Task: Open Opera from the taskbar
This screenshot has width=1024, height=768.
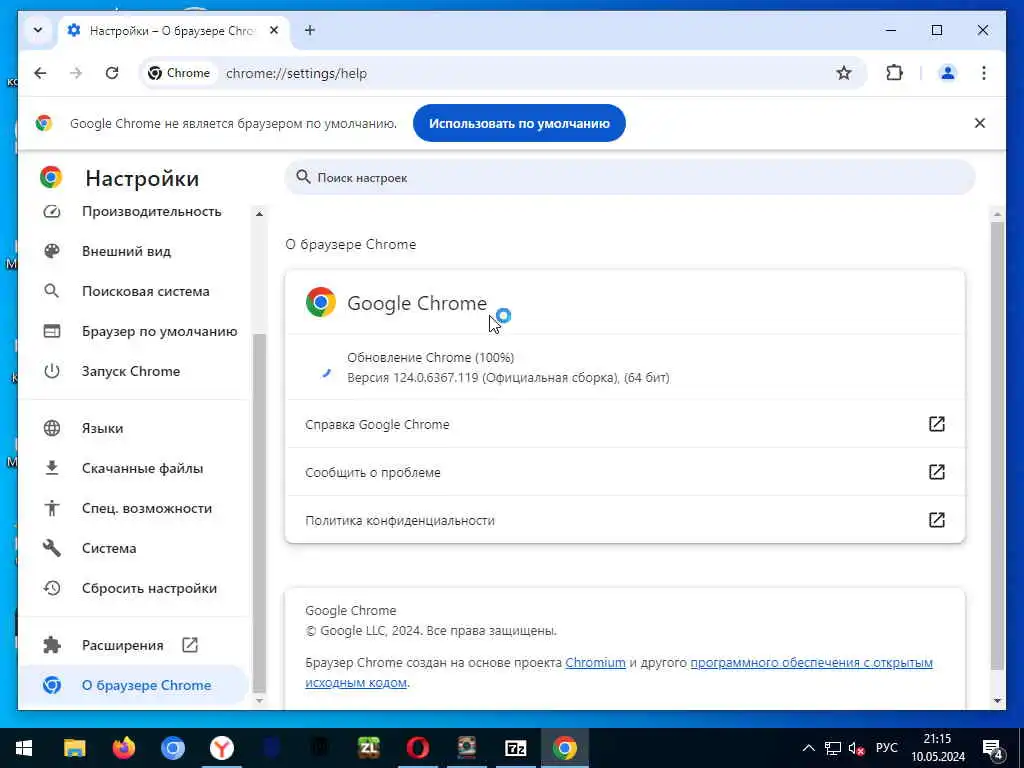Action: [x=418, y=748]
